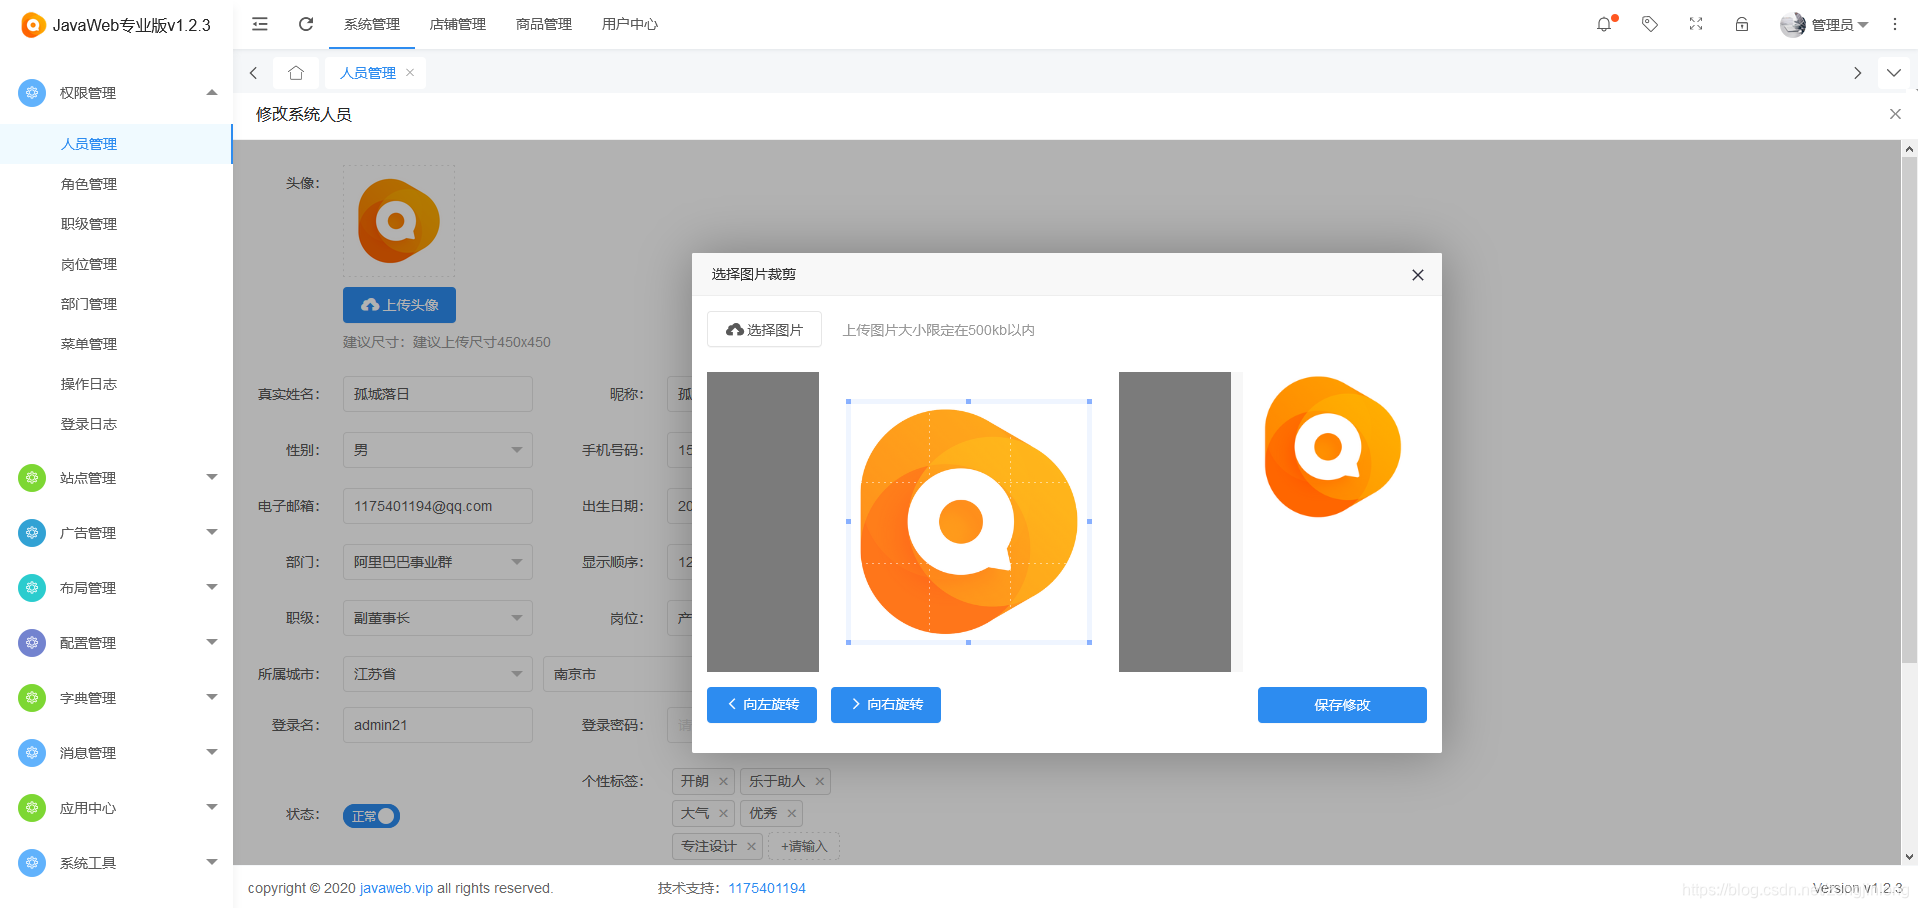Click the 向右旋转 button
This screenshot has height=908, width=1918.
pos(886,705)
